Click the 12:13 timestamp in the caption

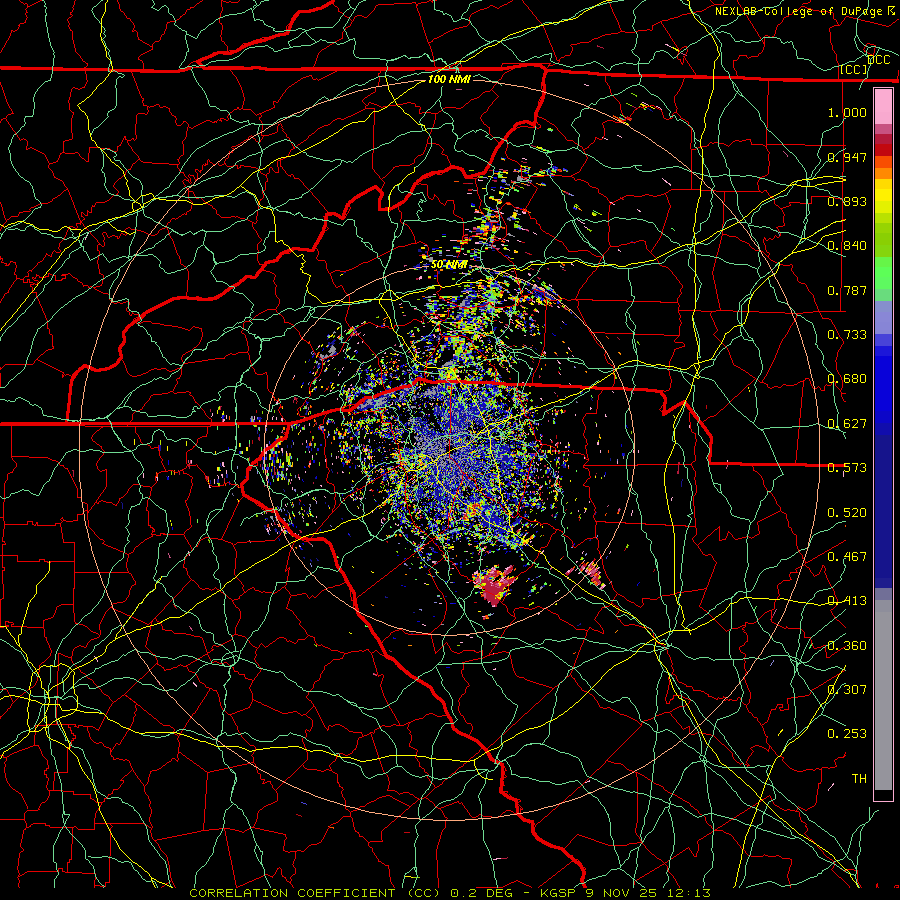click(x=689, y=893)
